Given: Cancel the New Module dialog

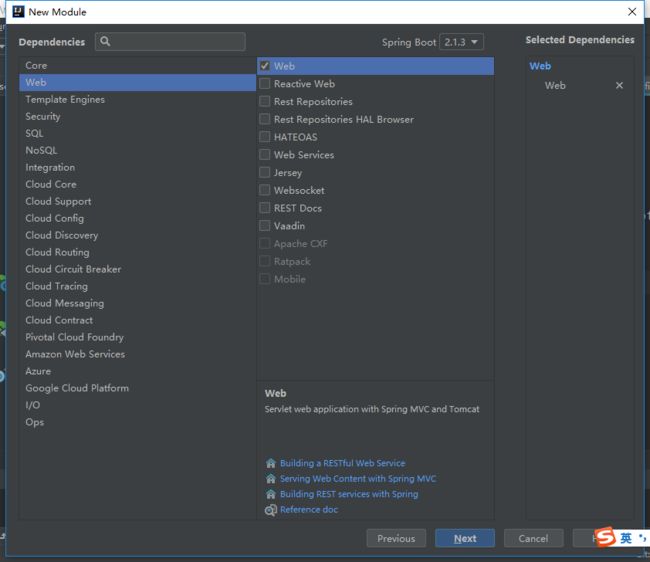Looking at the screenshot, I should click(534, 538).
